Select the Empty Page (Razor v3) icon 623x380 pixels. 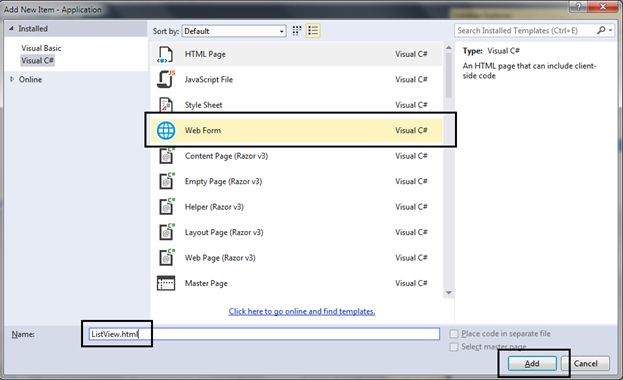[166, 181]
